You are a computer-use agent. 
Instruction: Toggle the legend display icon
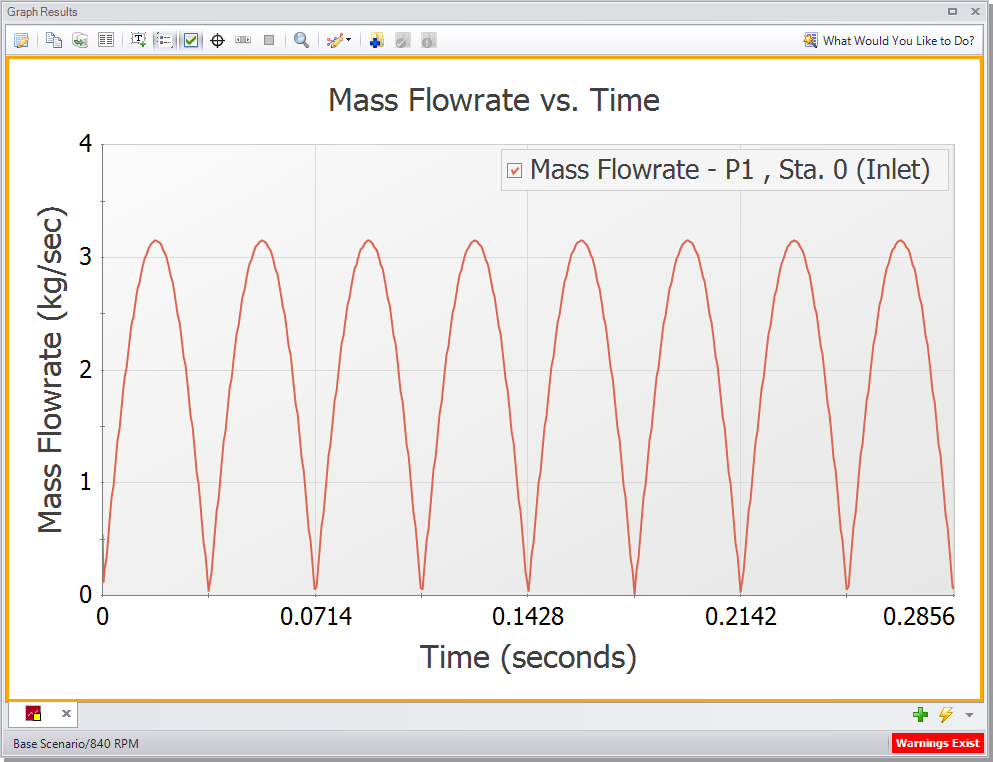point(165,41)
